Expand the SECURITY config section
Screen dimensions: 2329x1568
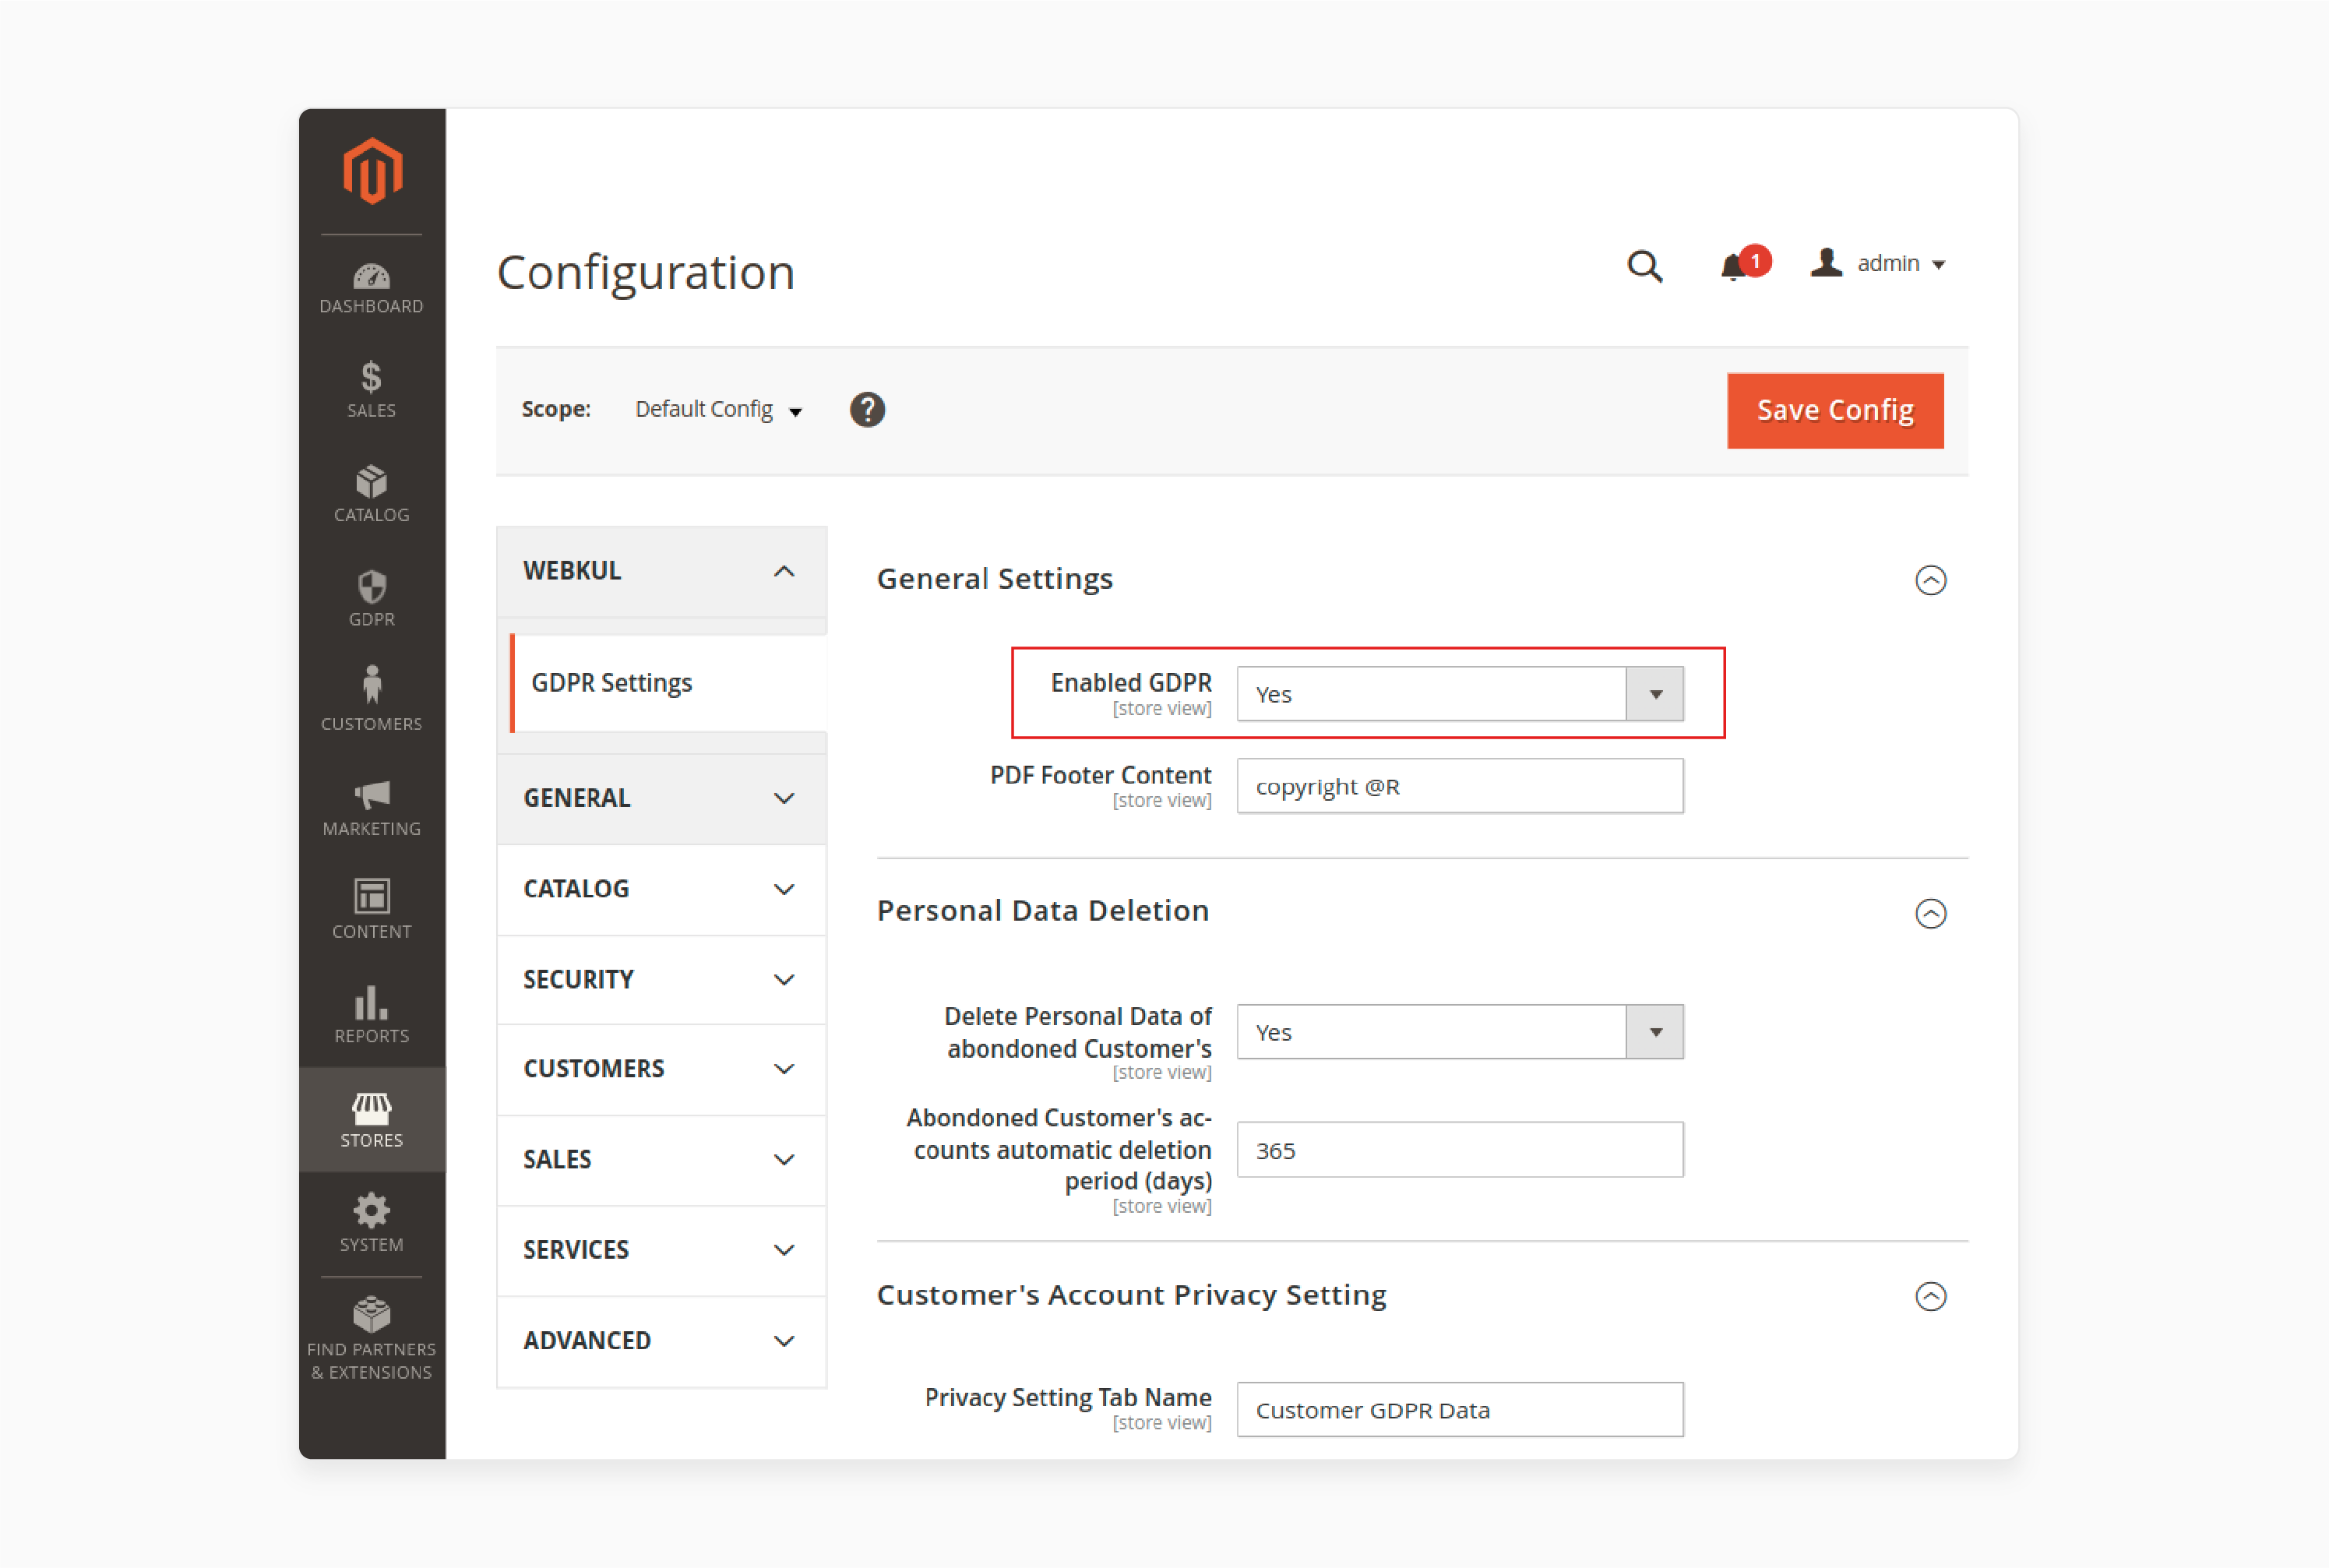click(661, 979)
